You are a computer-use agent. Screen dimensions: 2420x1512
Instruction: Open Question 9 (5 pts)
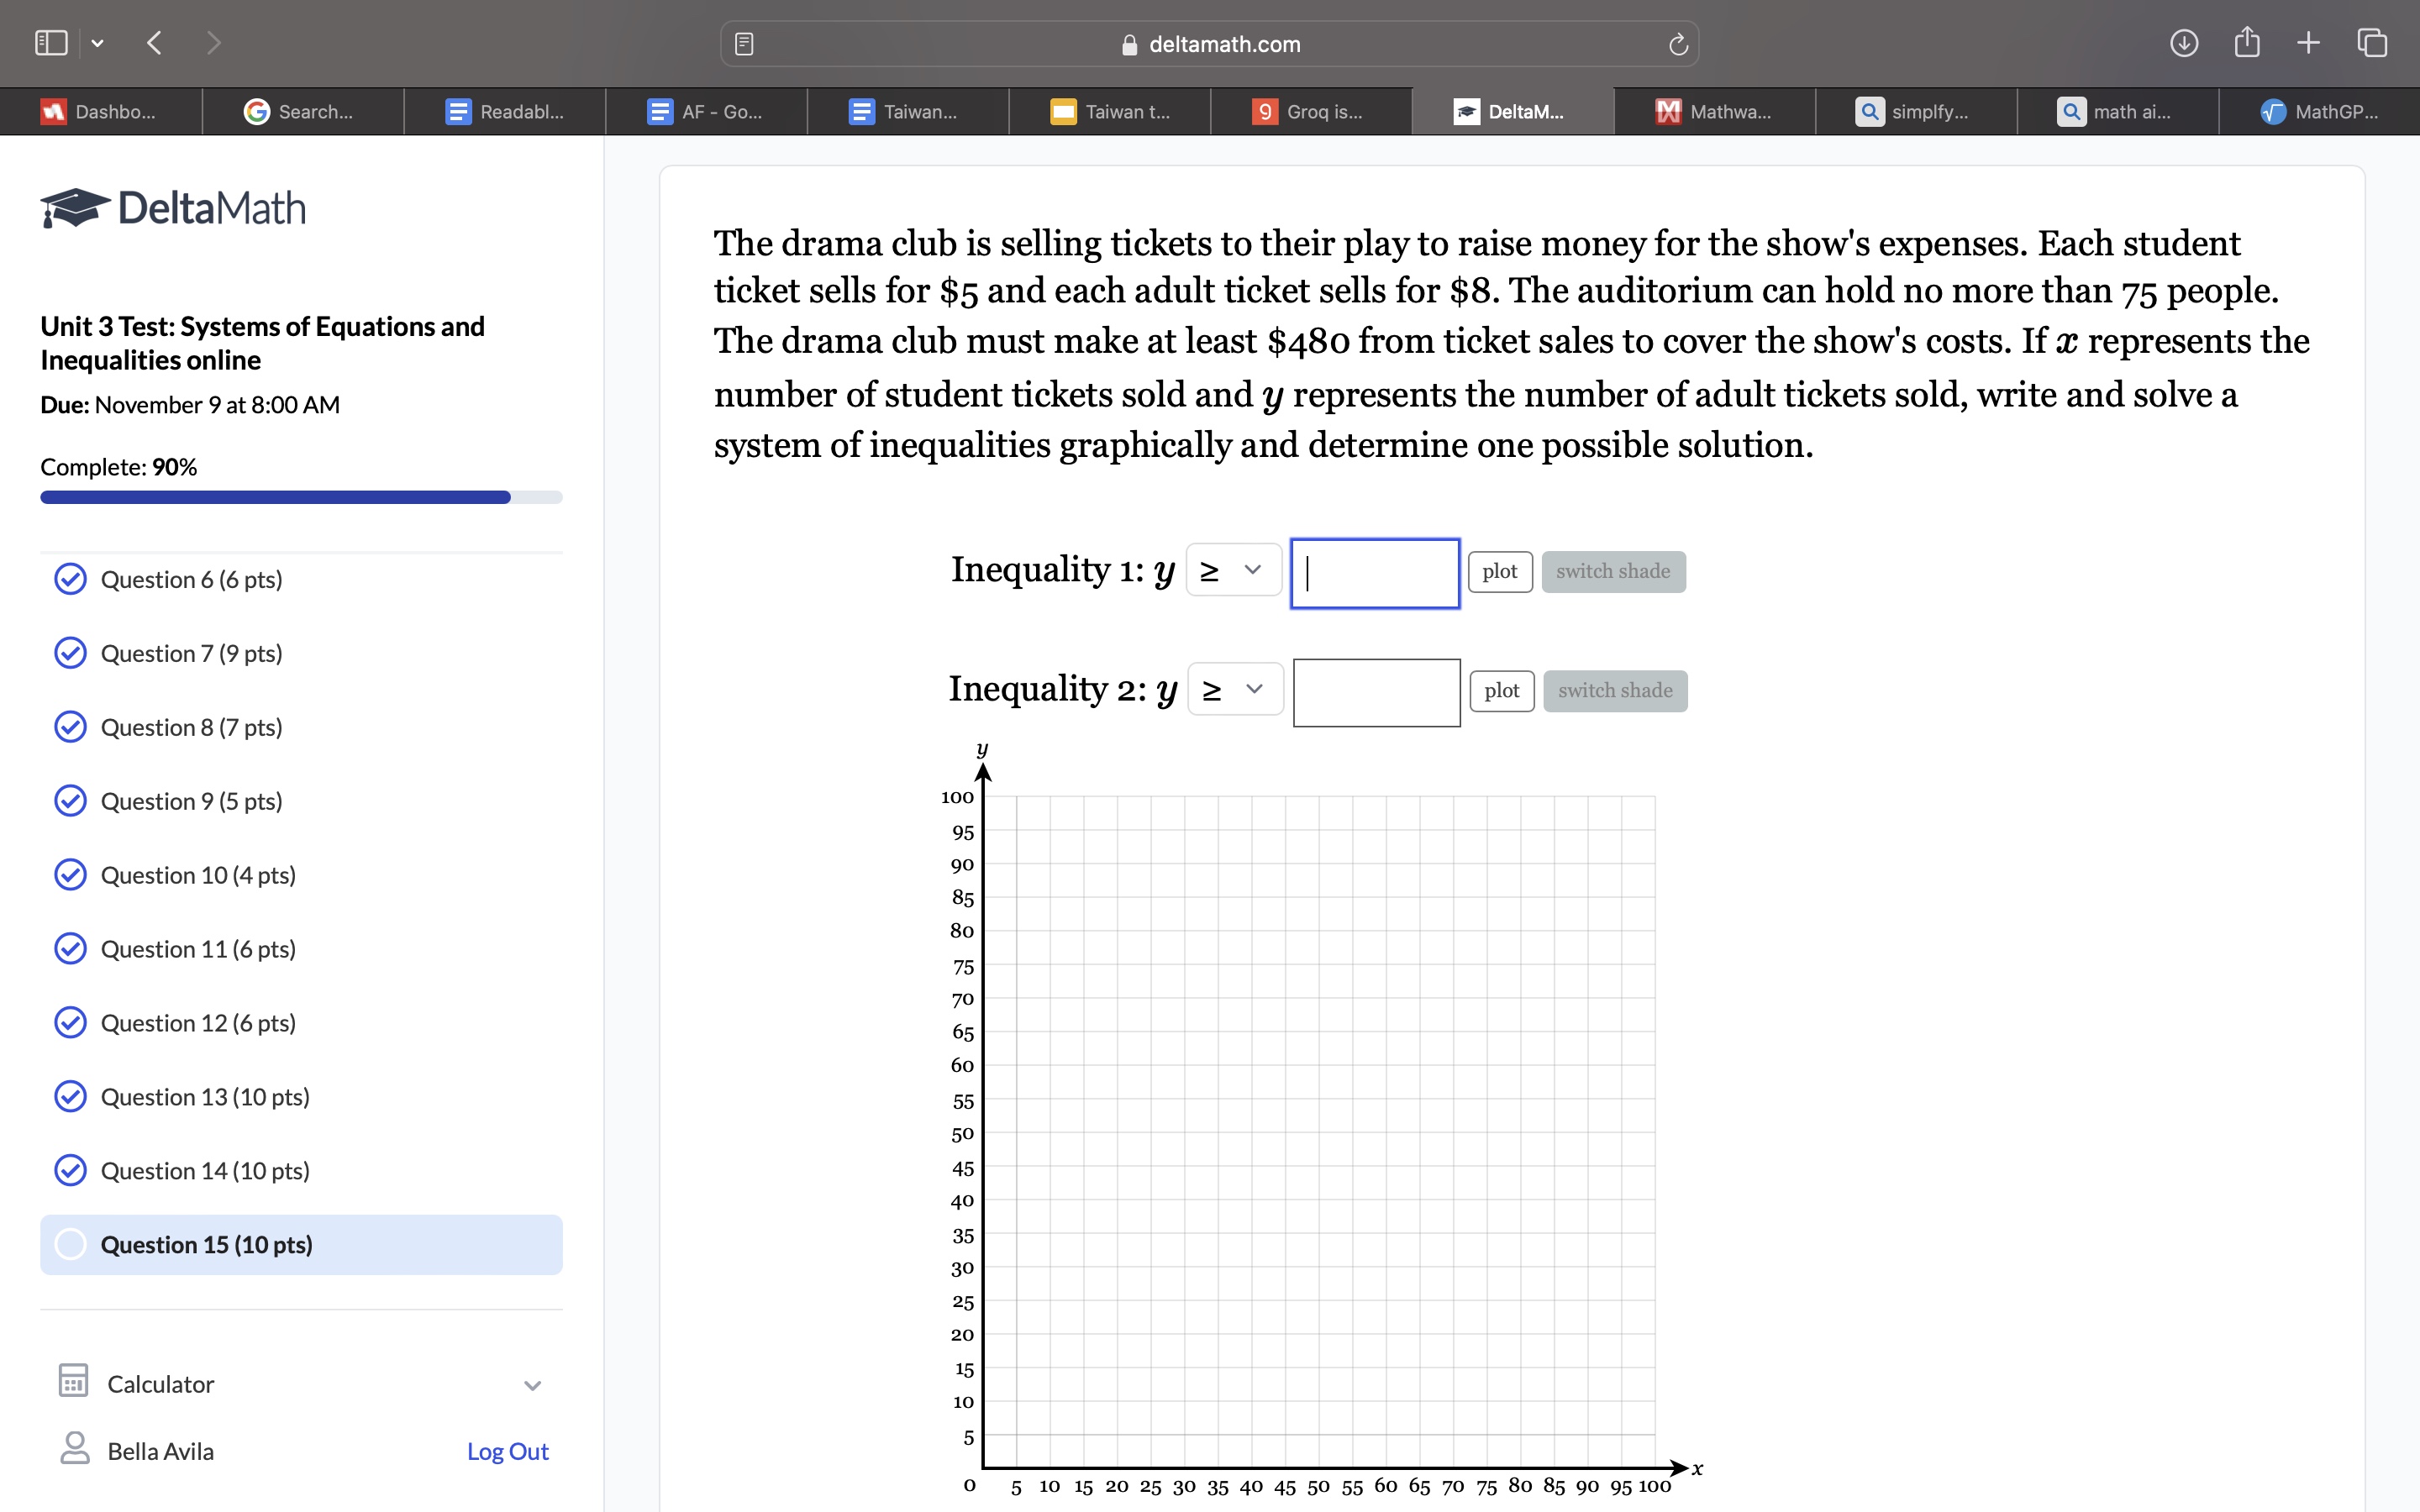click(301, 801)
